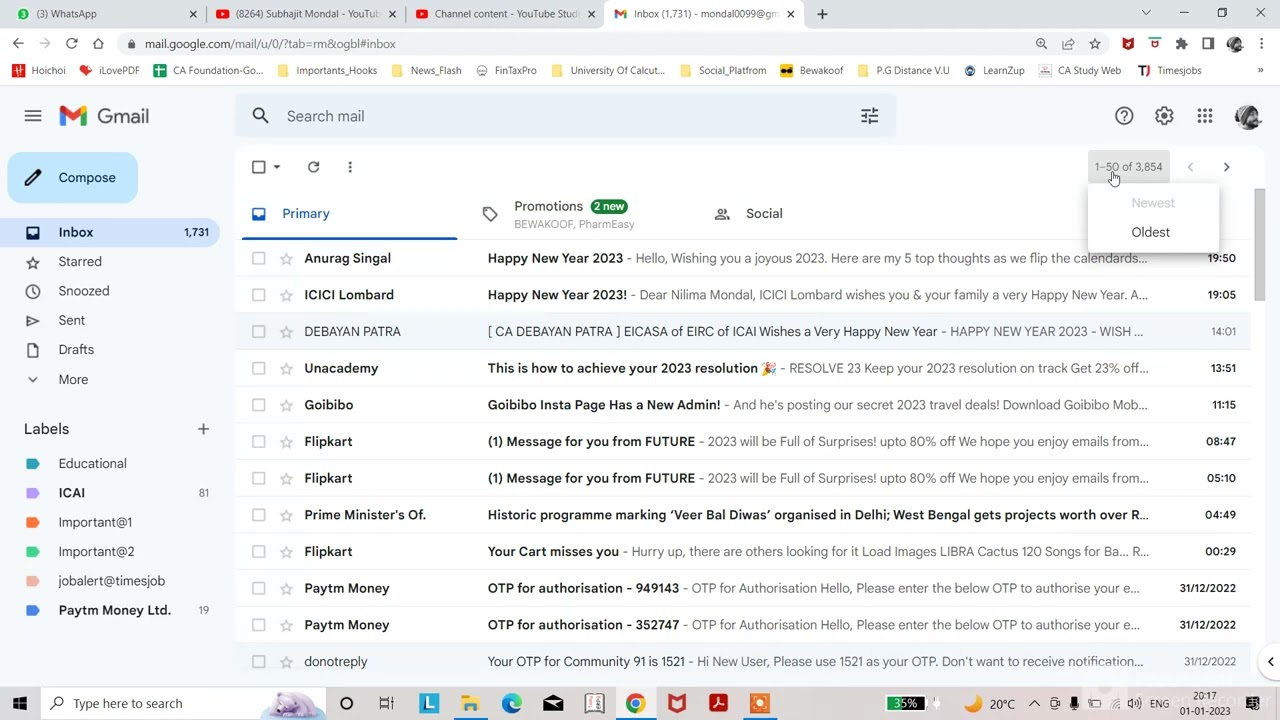This screenshot has height=720, width=1280.
Task: Show side panel arrow at bottom right
Action: point(1270,661)
